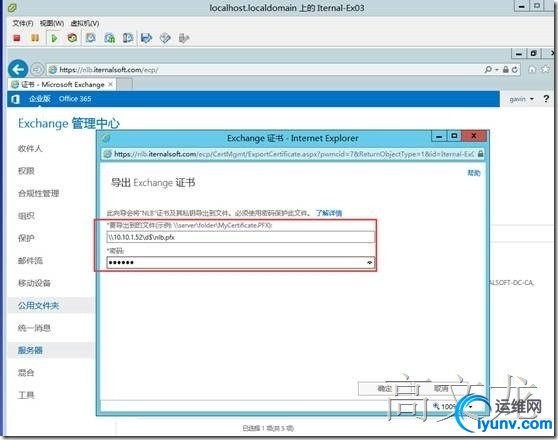Open 服务器 in the left navigation

(30, 350)
